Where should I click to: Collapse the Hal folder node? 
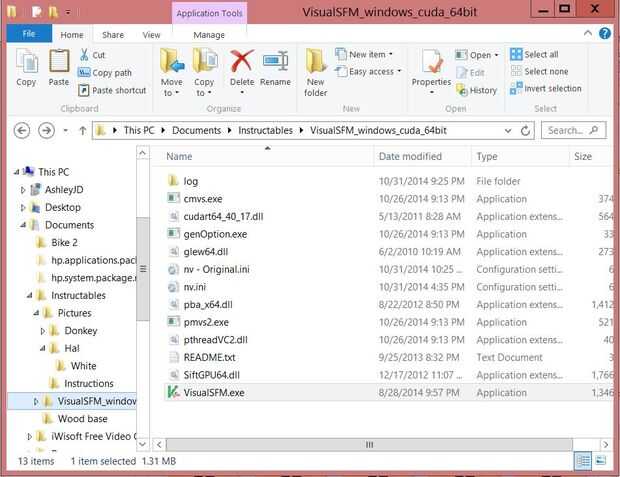point(42,348)
